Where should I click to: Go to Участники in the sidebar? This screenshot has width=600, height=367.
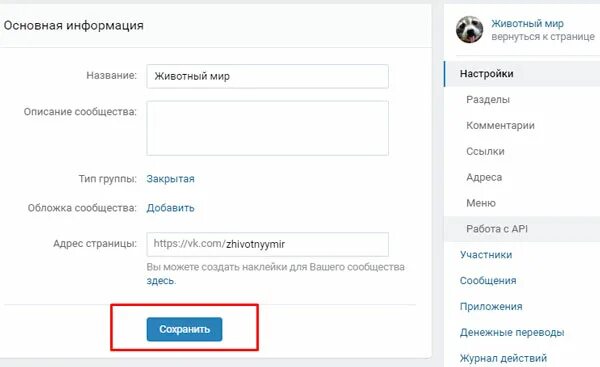click(486, 255)
